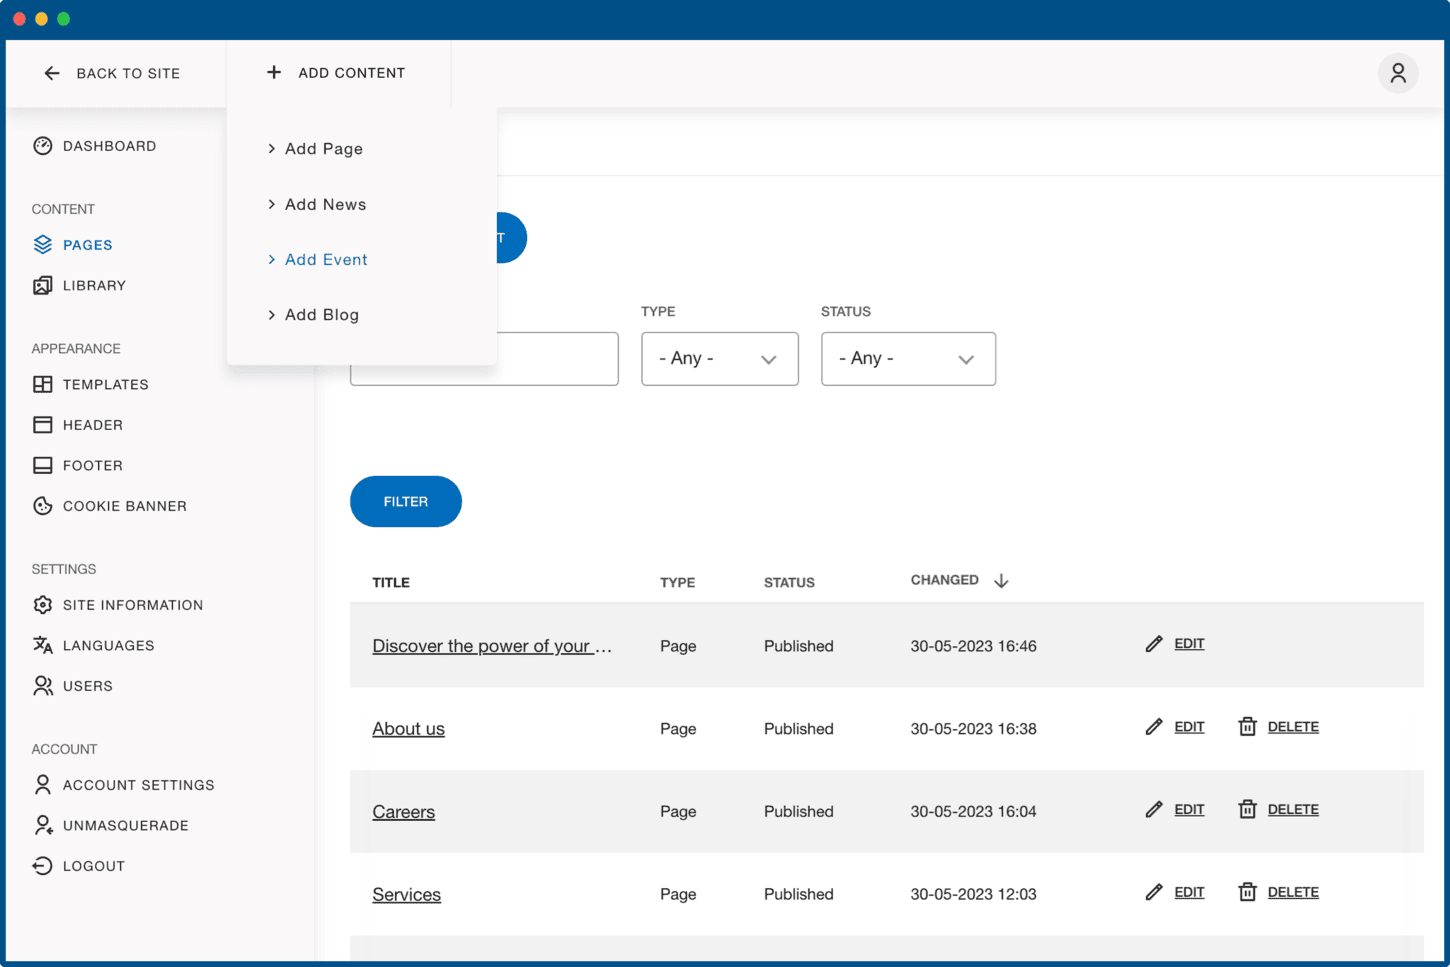Open the Dashboard icon in sidebar
This screenshot has height=967, width=1450.
(42, 146)
